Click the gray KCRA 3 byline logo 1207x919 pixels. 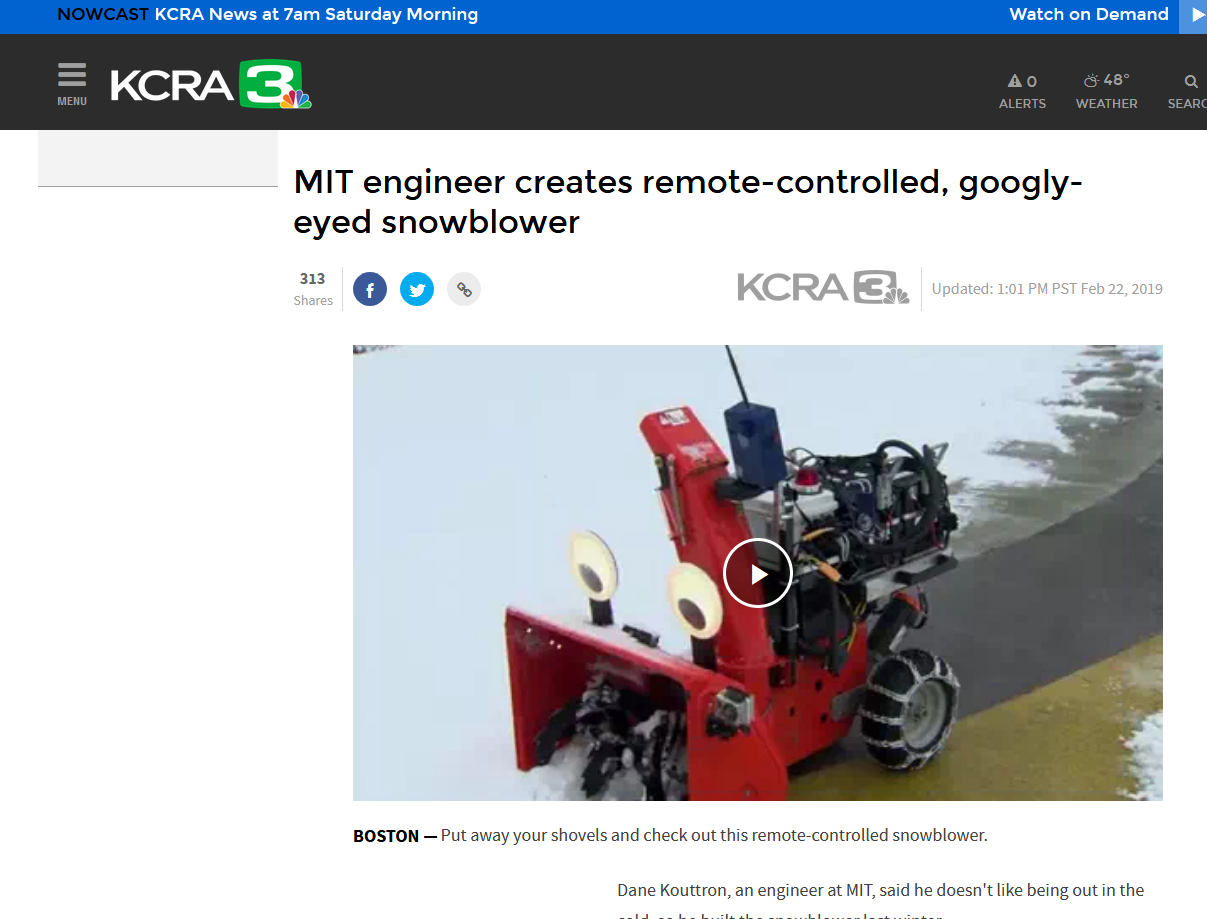(823, 288)
